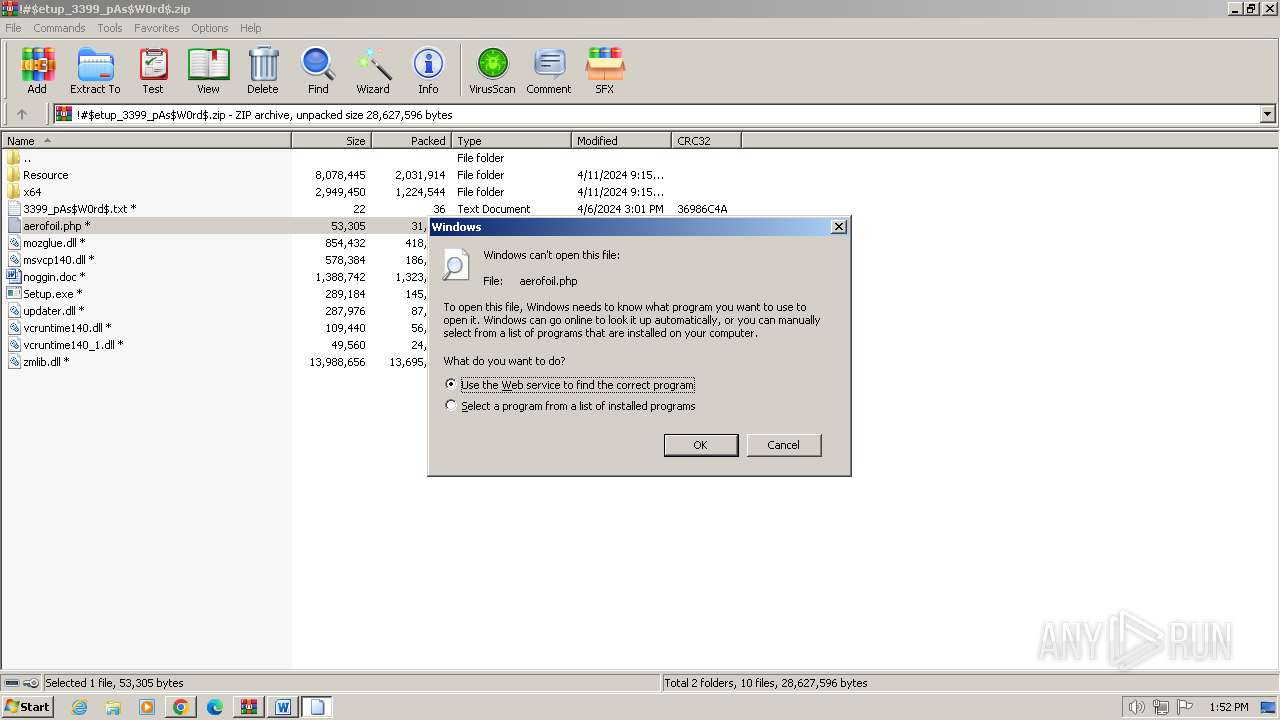Launch Internet Explorer from taskbar

(x=79, y=707)
